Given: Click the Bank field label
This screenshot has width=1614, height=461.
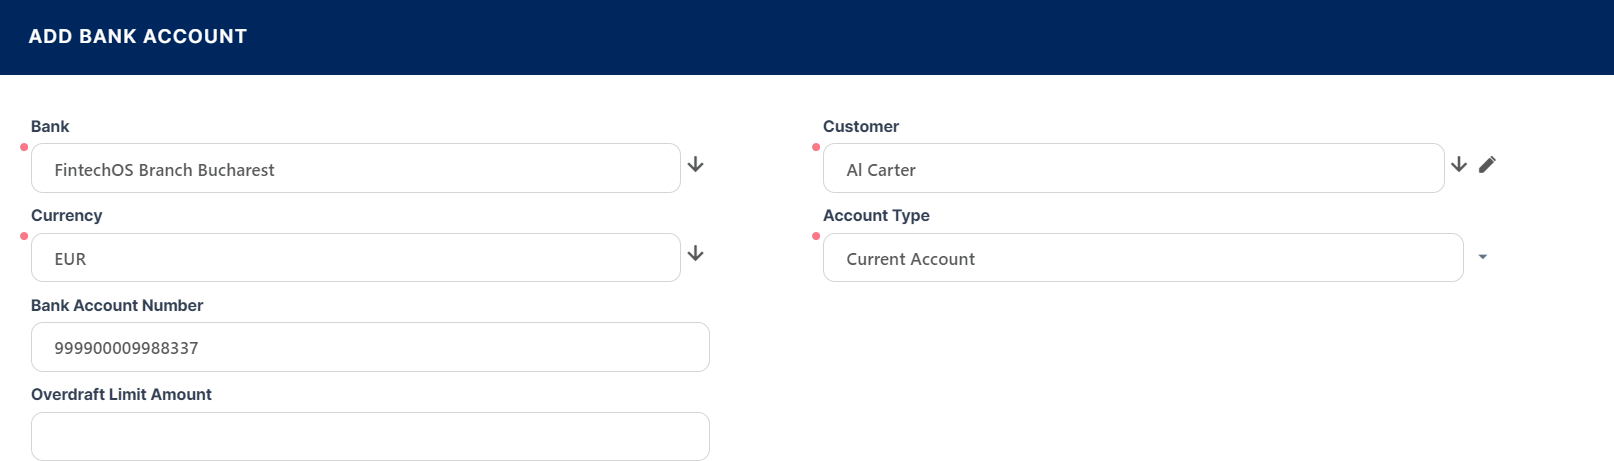Looking at the screenshot, I should [x=50, y=127].
